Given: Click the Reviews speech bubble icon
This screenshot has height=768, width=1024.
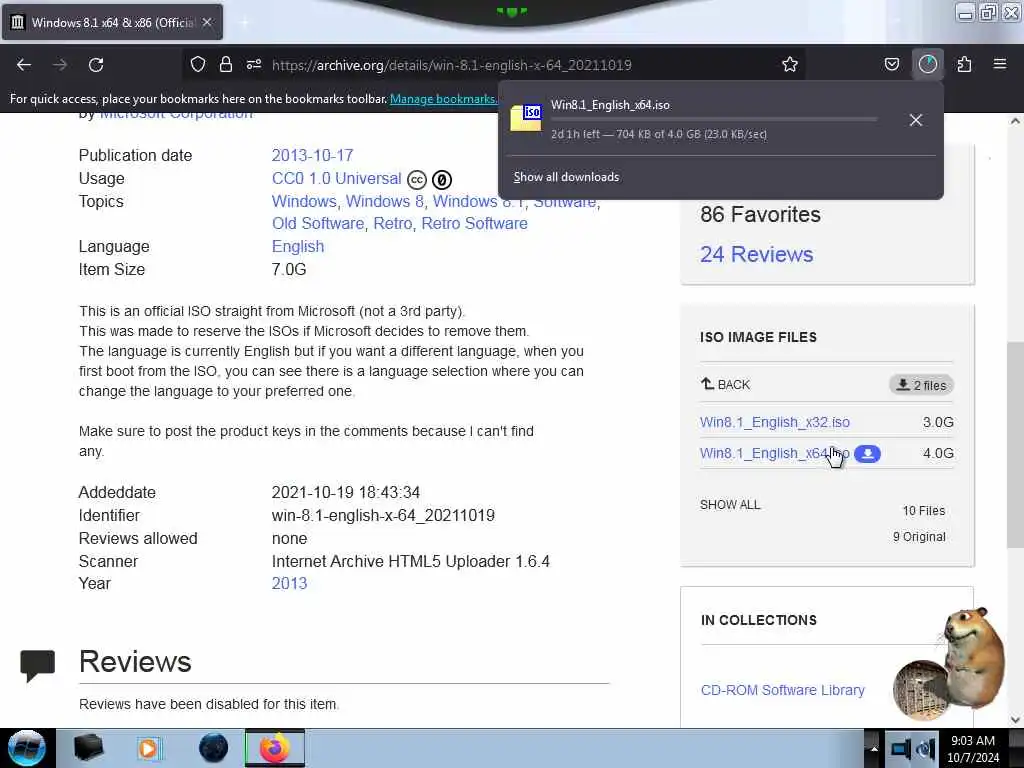Looking at the screenshot, I should pyautogui.click(x=37, y=666).
